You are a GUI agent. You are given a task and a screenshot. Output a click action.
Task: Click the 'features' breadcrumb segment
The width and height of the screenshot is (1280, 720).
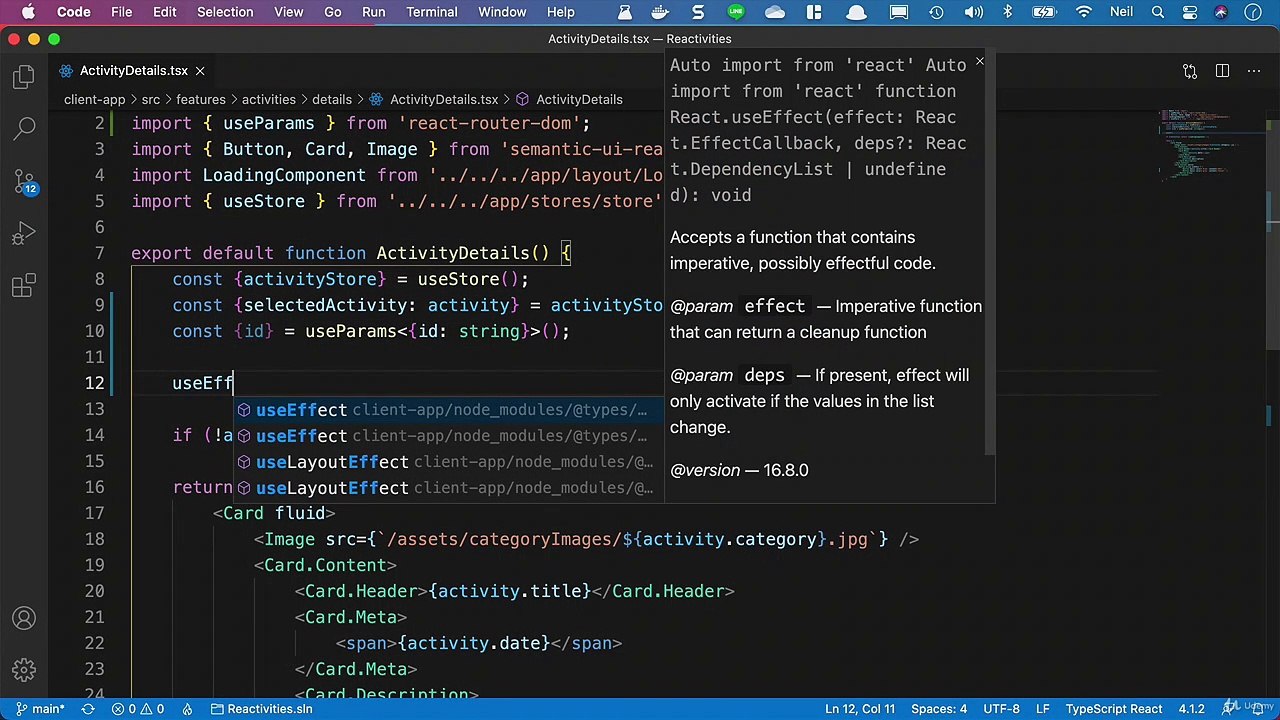pos(201,99)
